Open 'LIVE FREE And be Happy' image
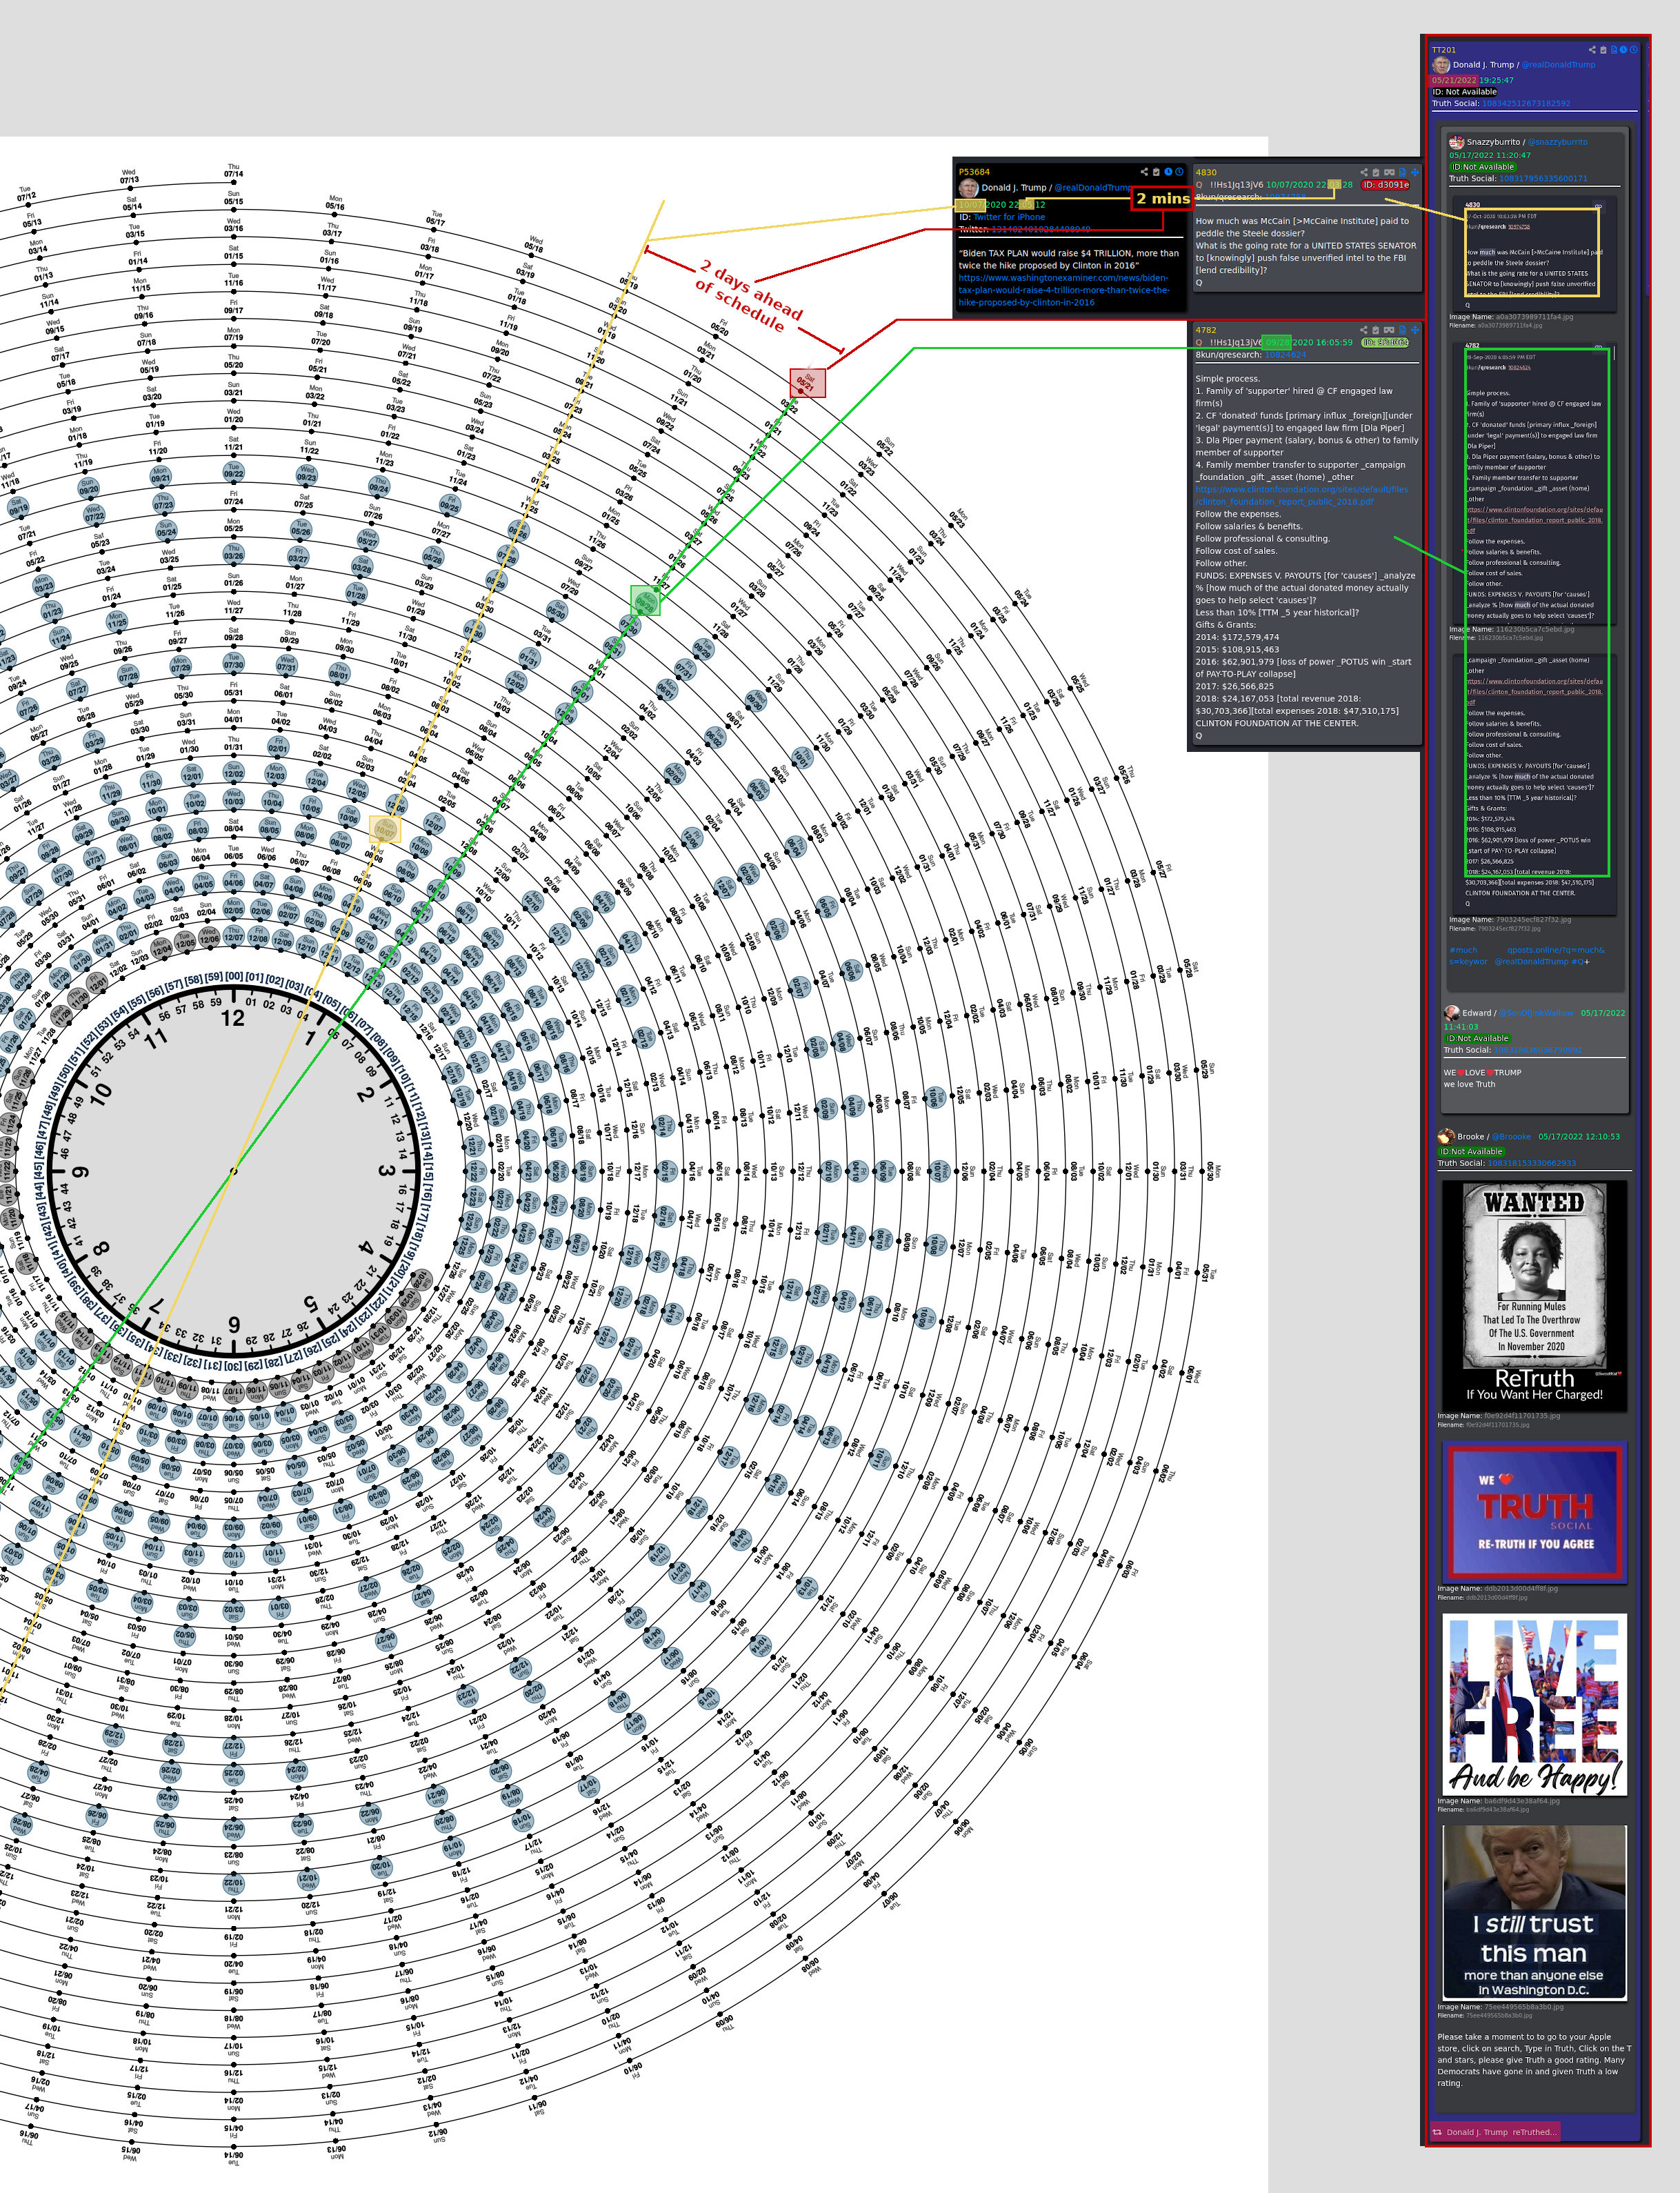Viewport: 1680px width, 2193px height. pos(1534,1704)
